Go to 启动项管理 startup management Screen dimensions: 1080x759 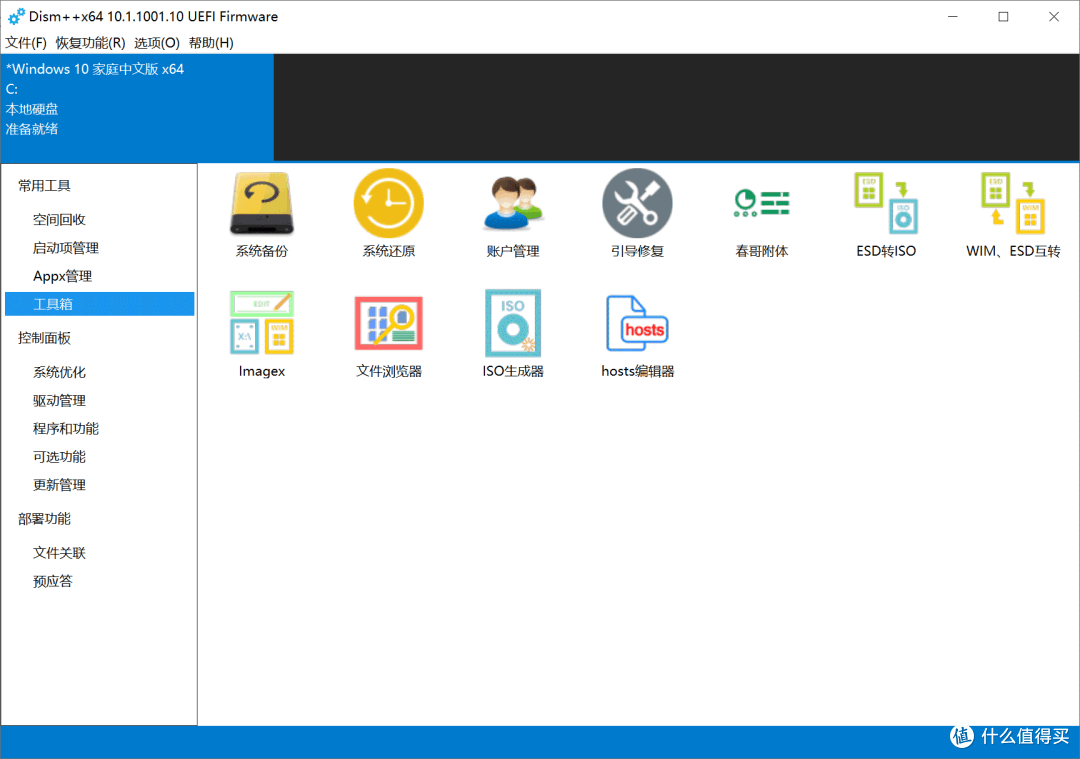pyautogui.click(x=66, y=248)
